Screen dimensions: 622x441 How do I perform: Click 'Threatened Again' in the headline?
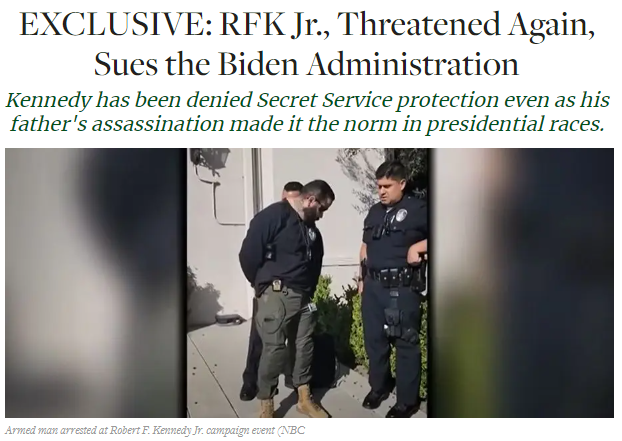(x=467, y=25)
